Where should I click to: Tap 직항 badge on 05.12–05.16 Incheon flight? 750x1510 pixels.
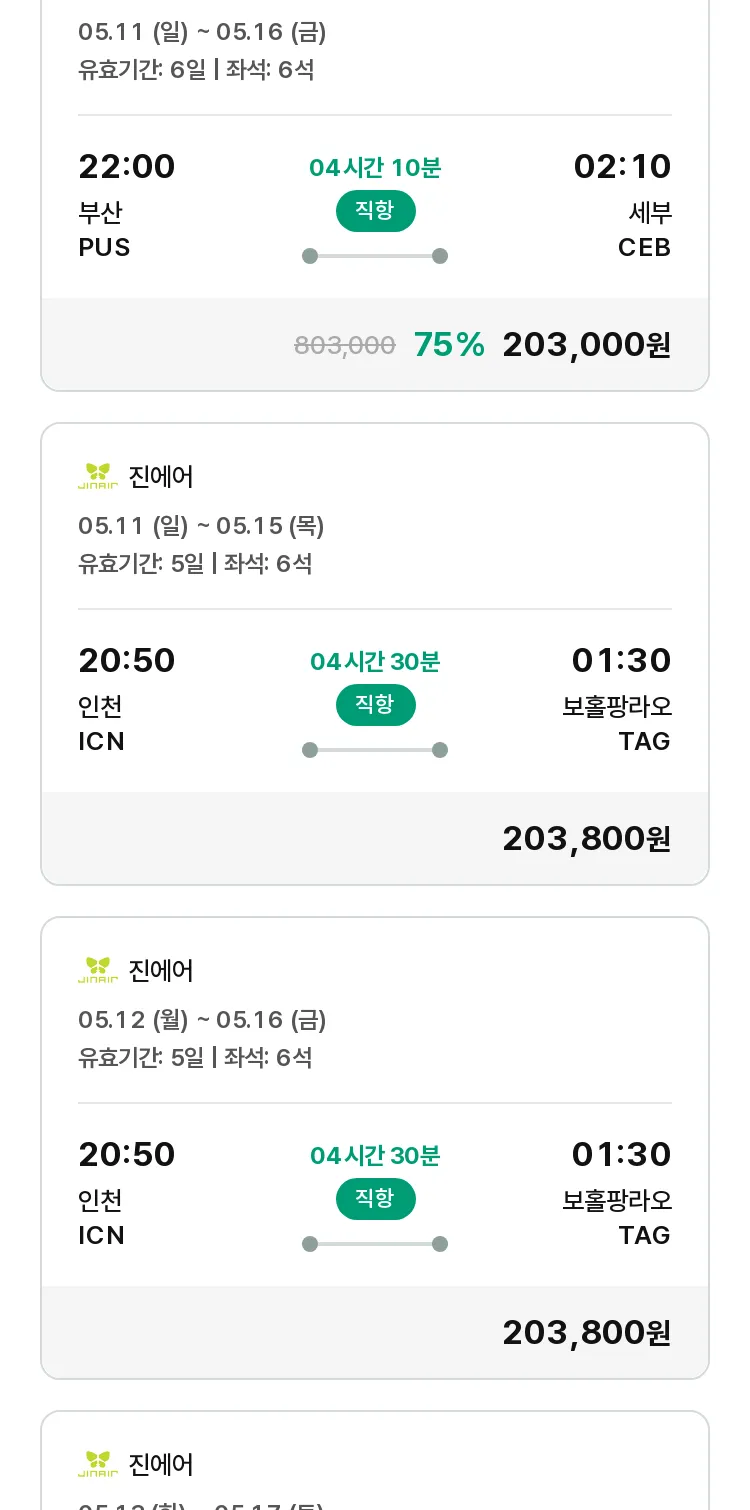coord(375,1199)
